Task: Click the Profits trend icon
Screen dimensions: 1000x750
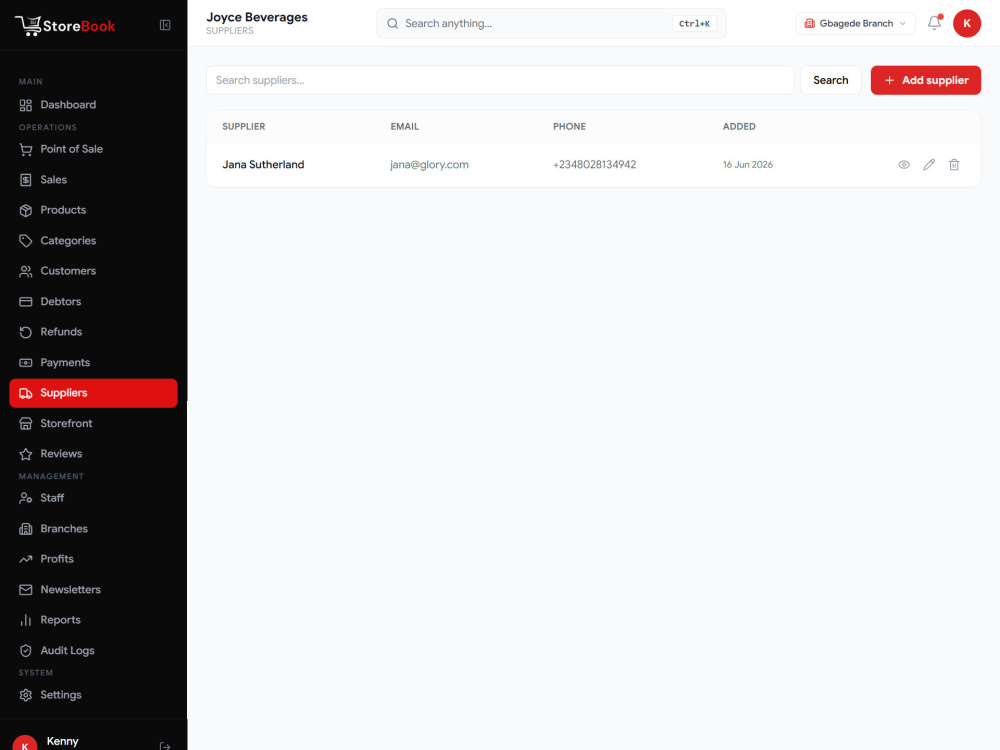Action: coord(26,559)
